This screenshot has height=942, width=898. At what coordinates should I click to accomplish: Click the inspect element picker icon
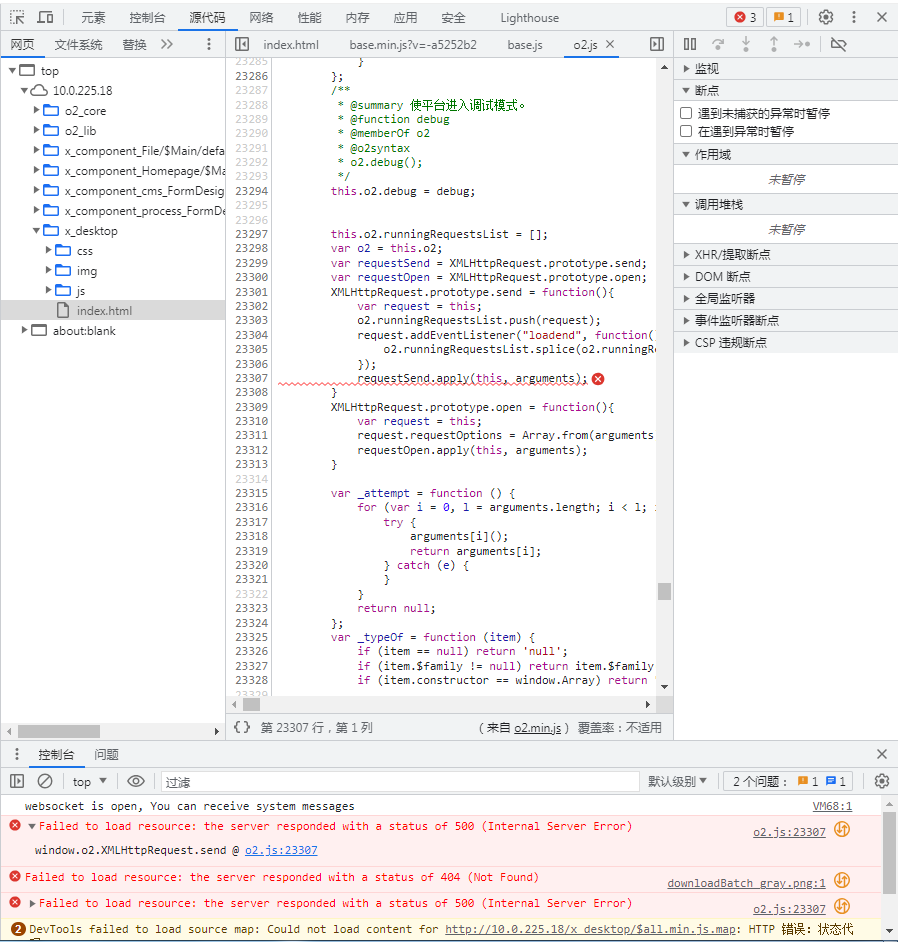tap(17, 17)
